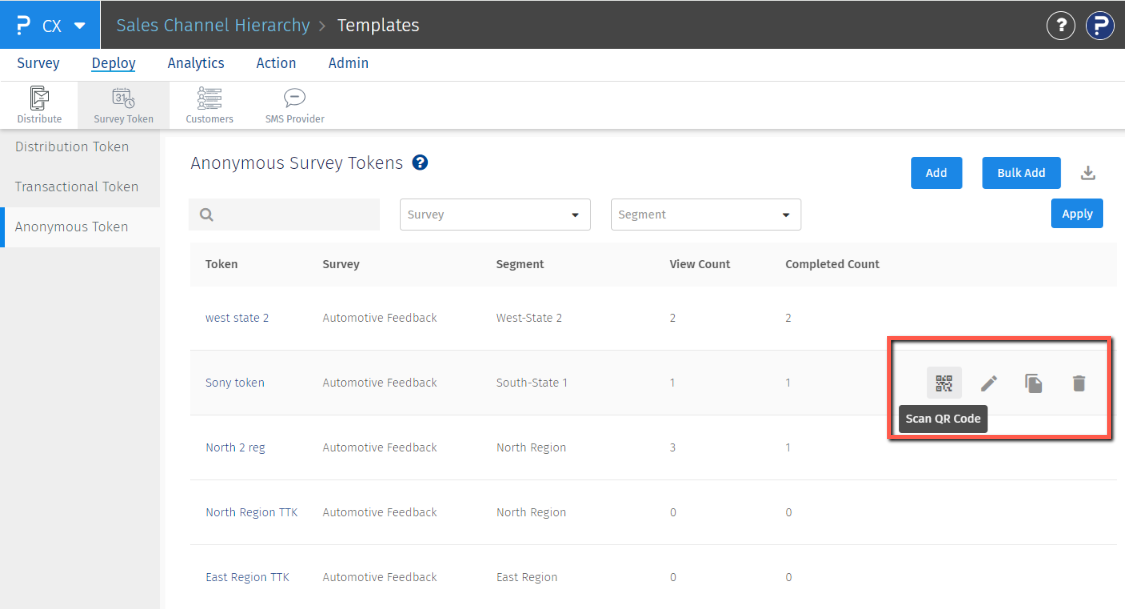Open the user profile icon in header
Viewport: 1125px width, 609px height.
pyautogui.click(x=1100, y=26)
